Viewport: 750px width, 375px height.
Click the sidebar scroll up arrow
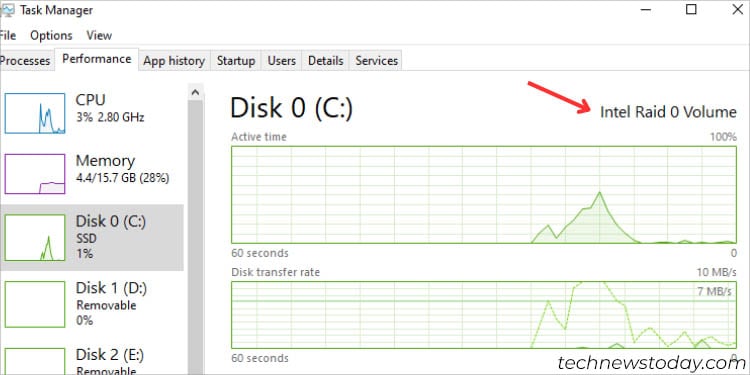(195, 92)
